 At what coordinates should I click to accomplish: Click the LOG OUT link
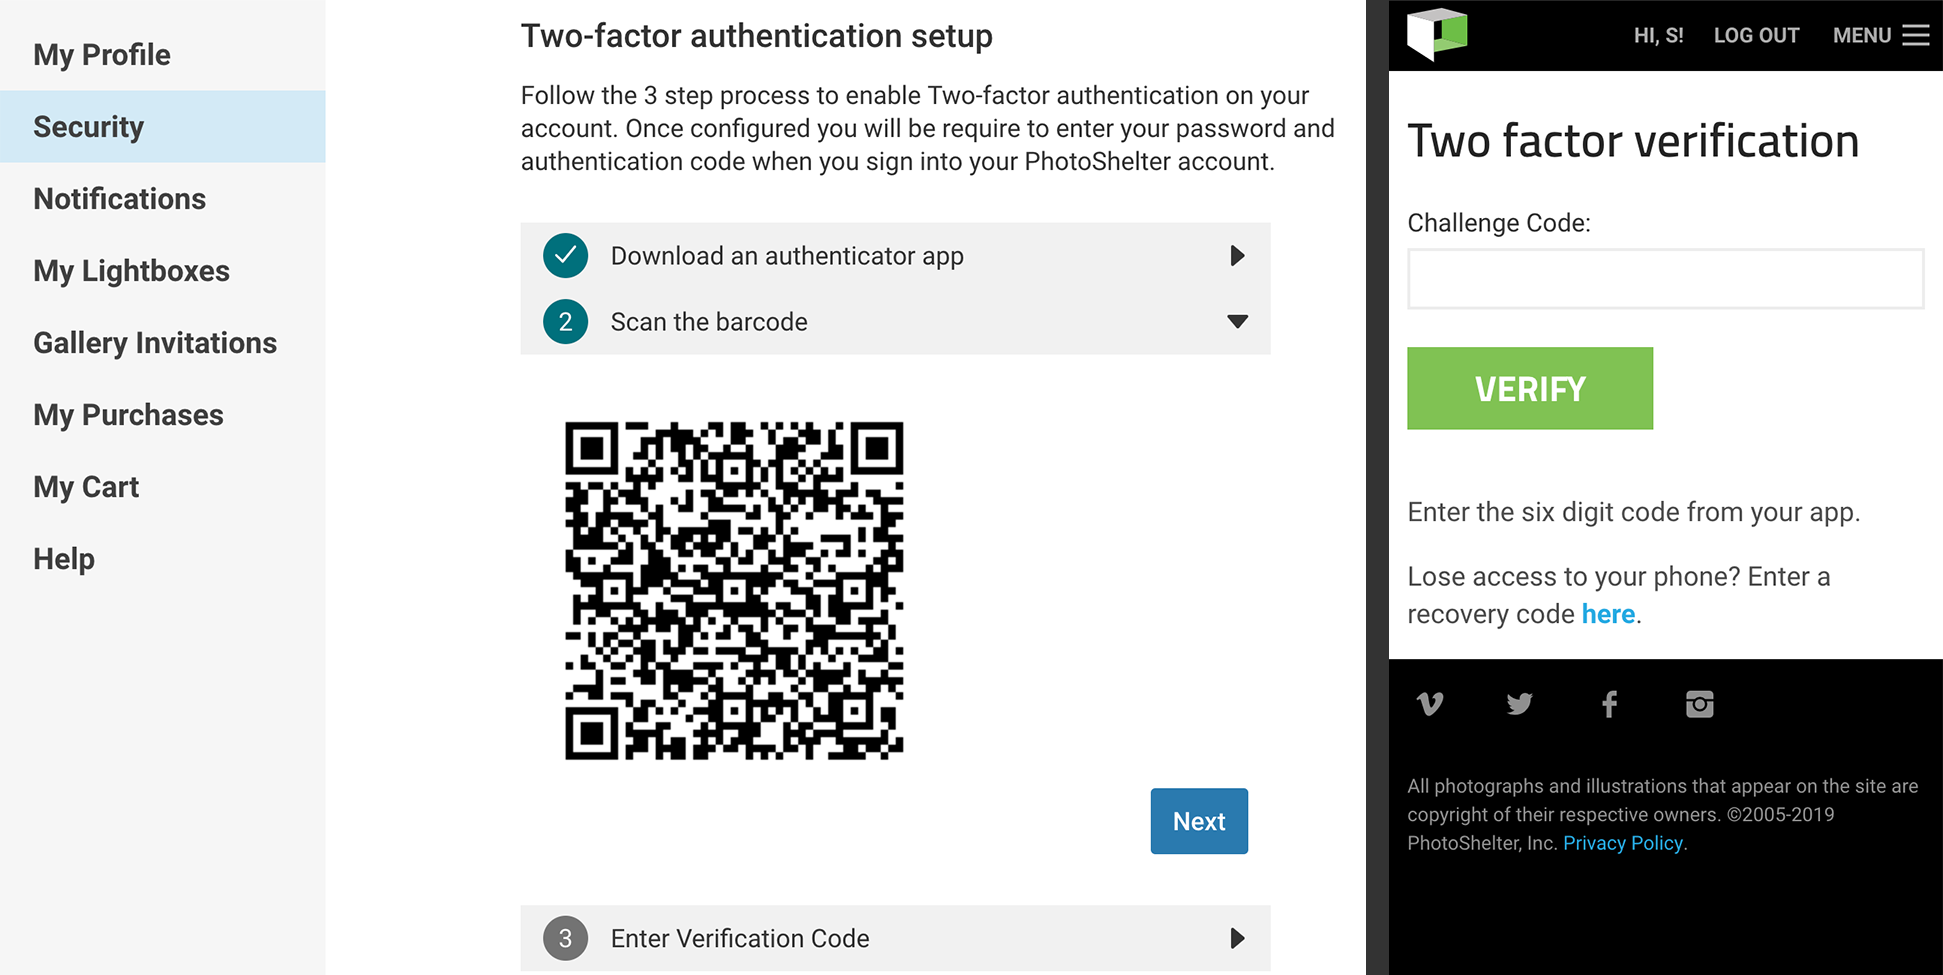(x=1756, y=35)
